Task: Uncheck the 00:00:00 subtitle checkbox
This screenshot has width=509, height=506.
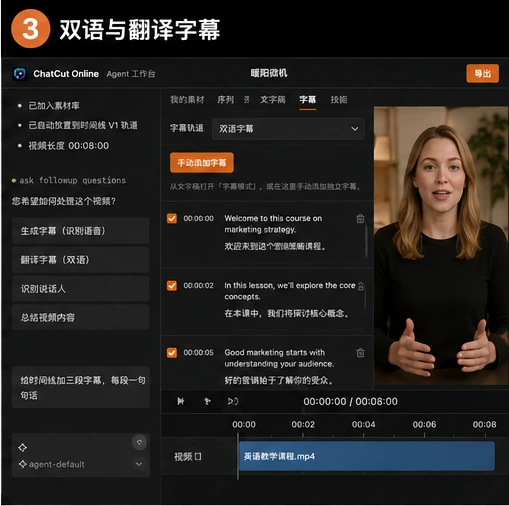Action: tap(172, 219)
